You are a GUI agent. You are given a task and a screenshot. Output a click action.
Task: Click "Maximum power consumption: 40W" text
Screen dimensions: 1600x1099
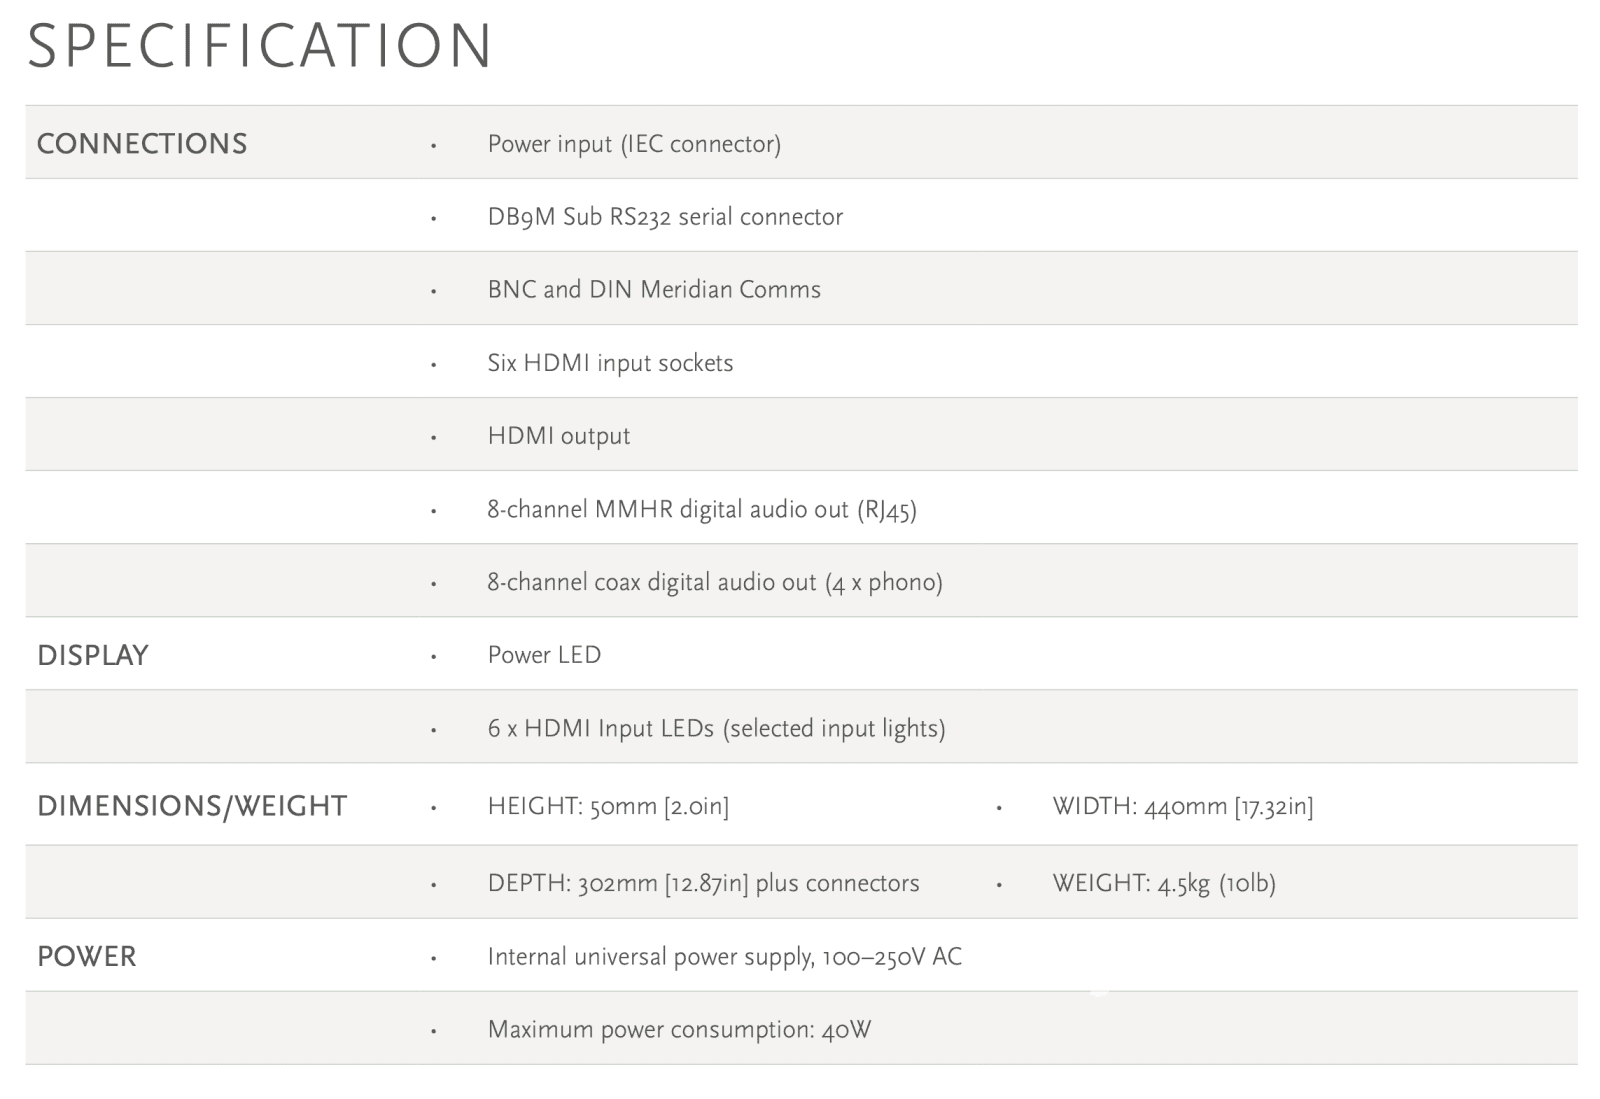pos(679,1030)
